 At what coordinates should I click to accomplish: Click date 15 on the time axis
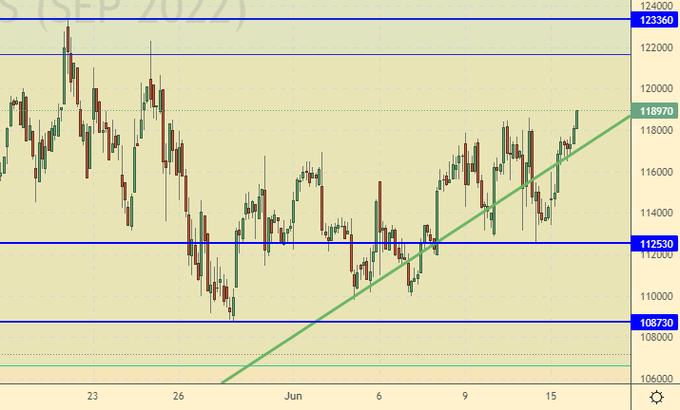point(548,395)
